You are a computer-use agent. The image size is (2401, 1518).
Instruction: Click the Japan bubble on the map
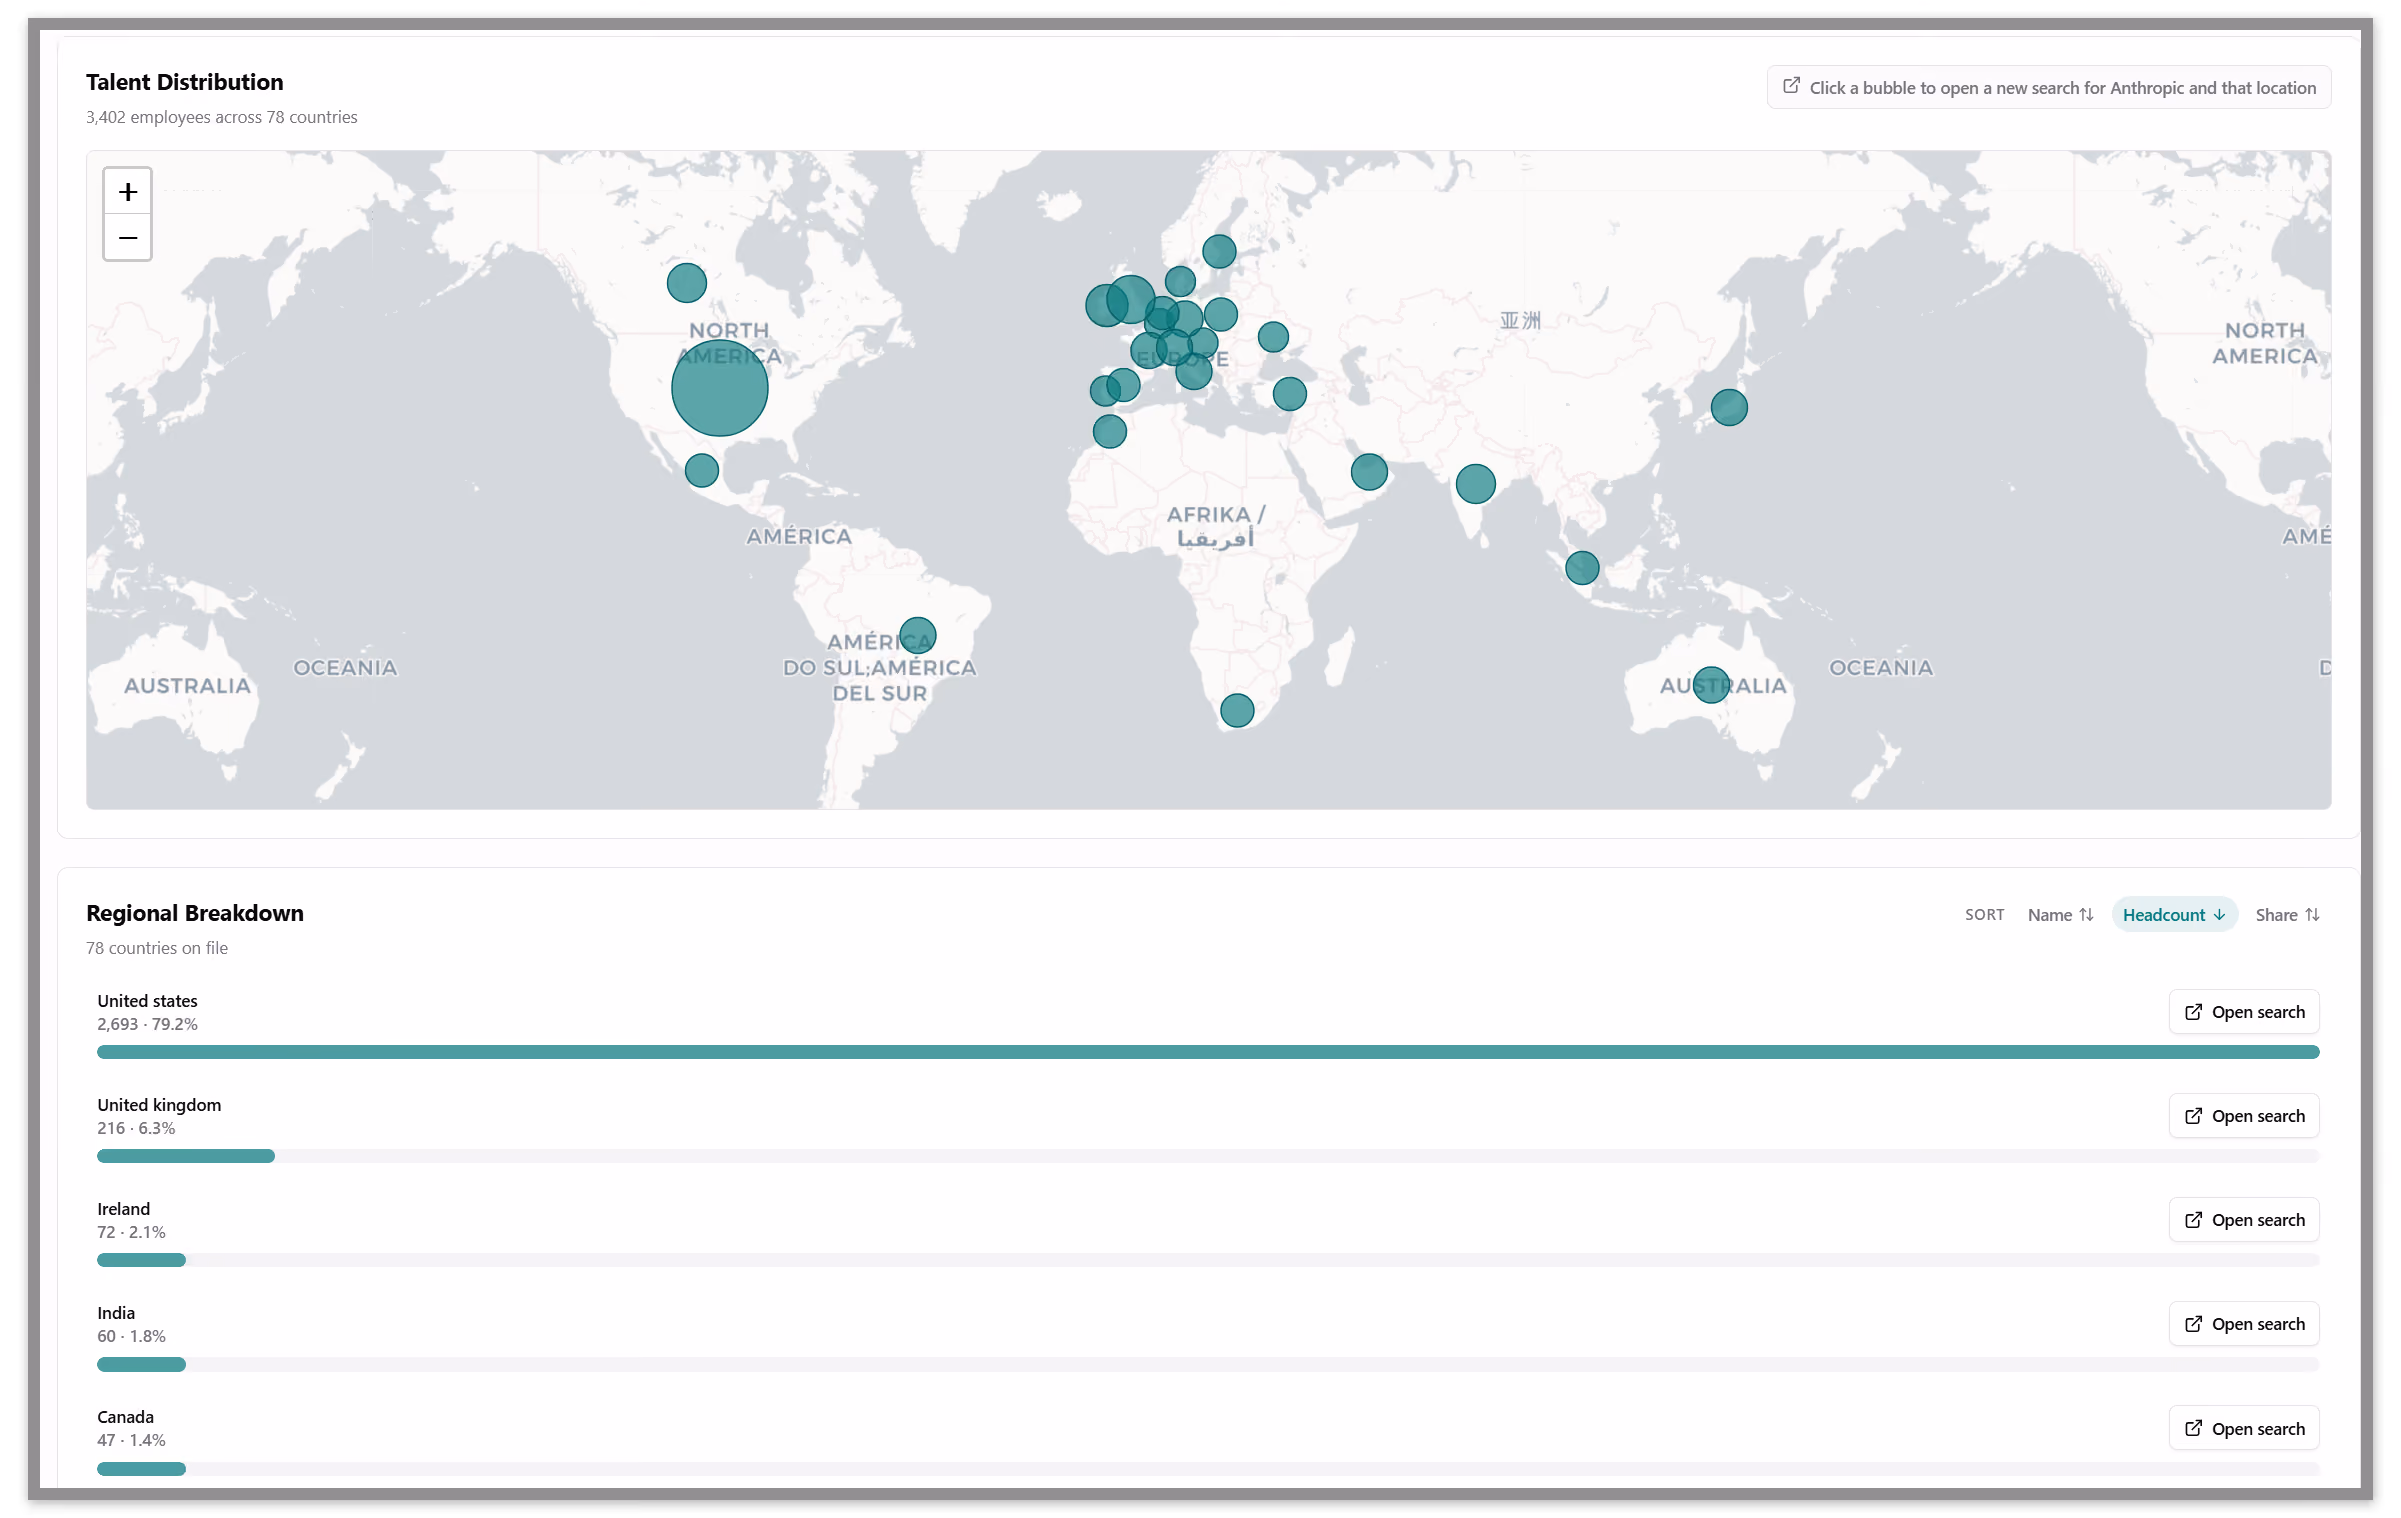1728,408
